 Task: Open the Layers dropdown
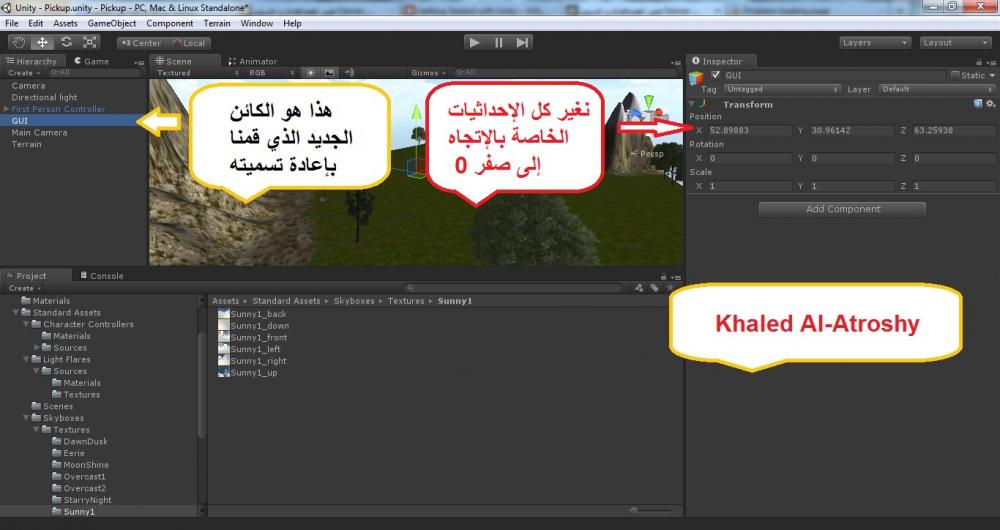[x=874, y=43]
